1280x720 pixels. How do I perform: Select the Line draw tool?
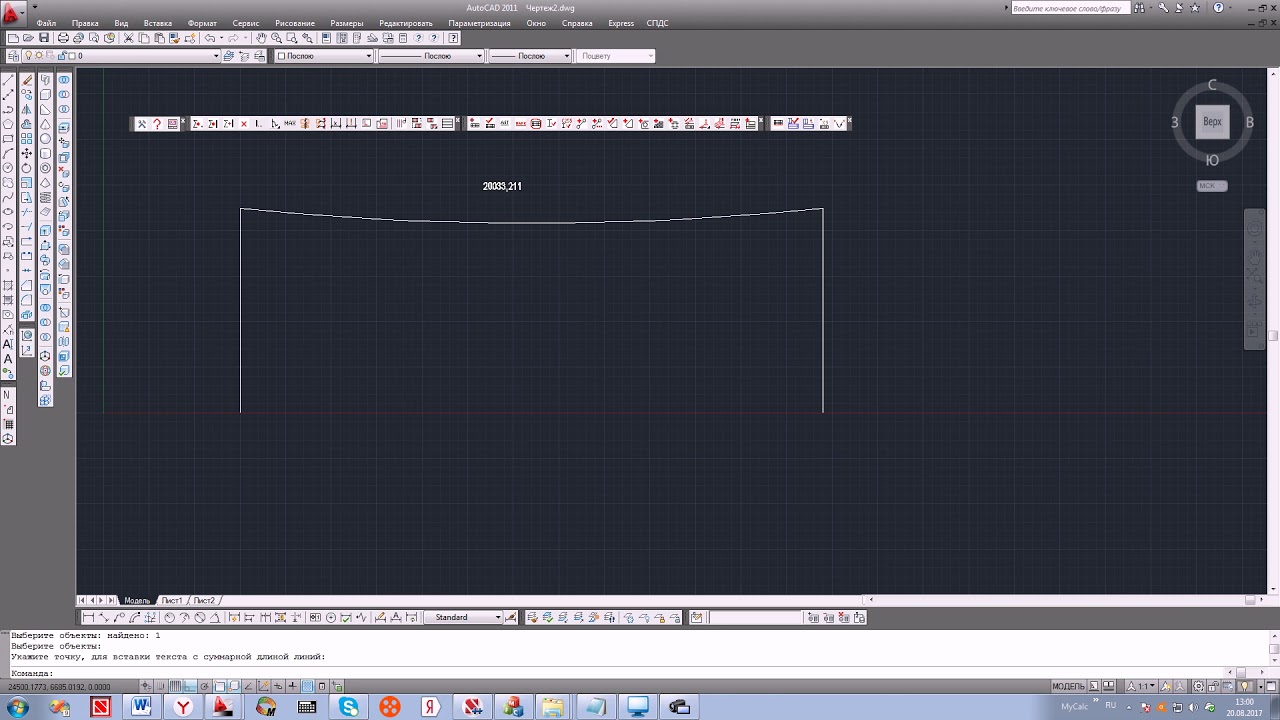pyautogui.click(x=8, y=80)
